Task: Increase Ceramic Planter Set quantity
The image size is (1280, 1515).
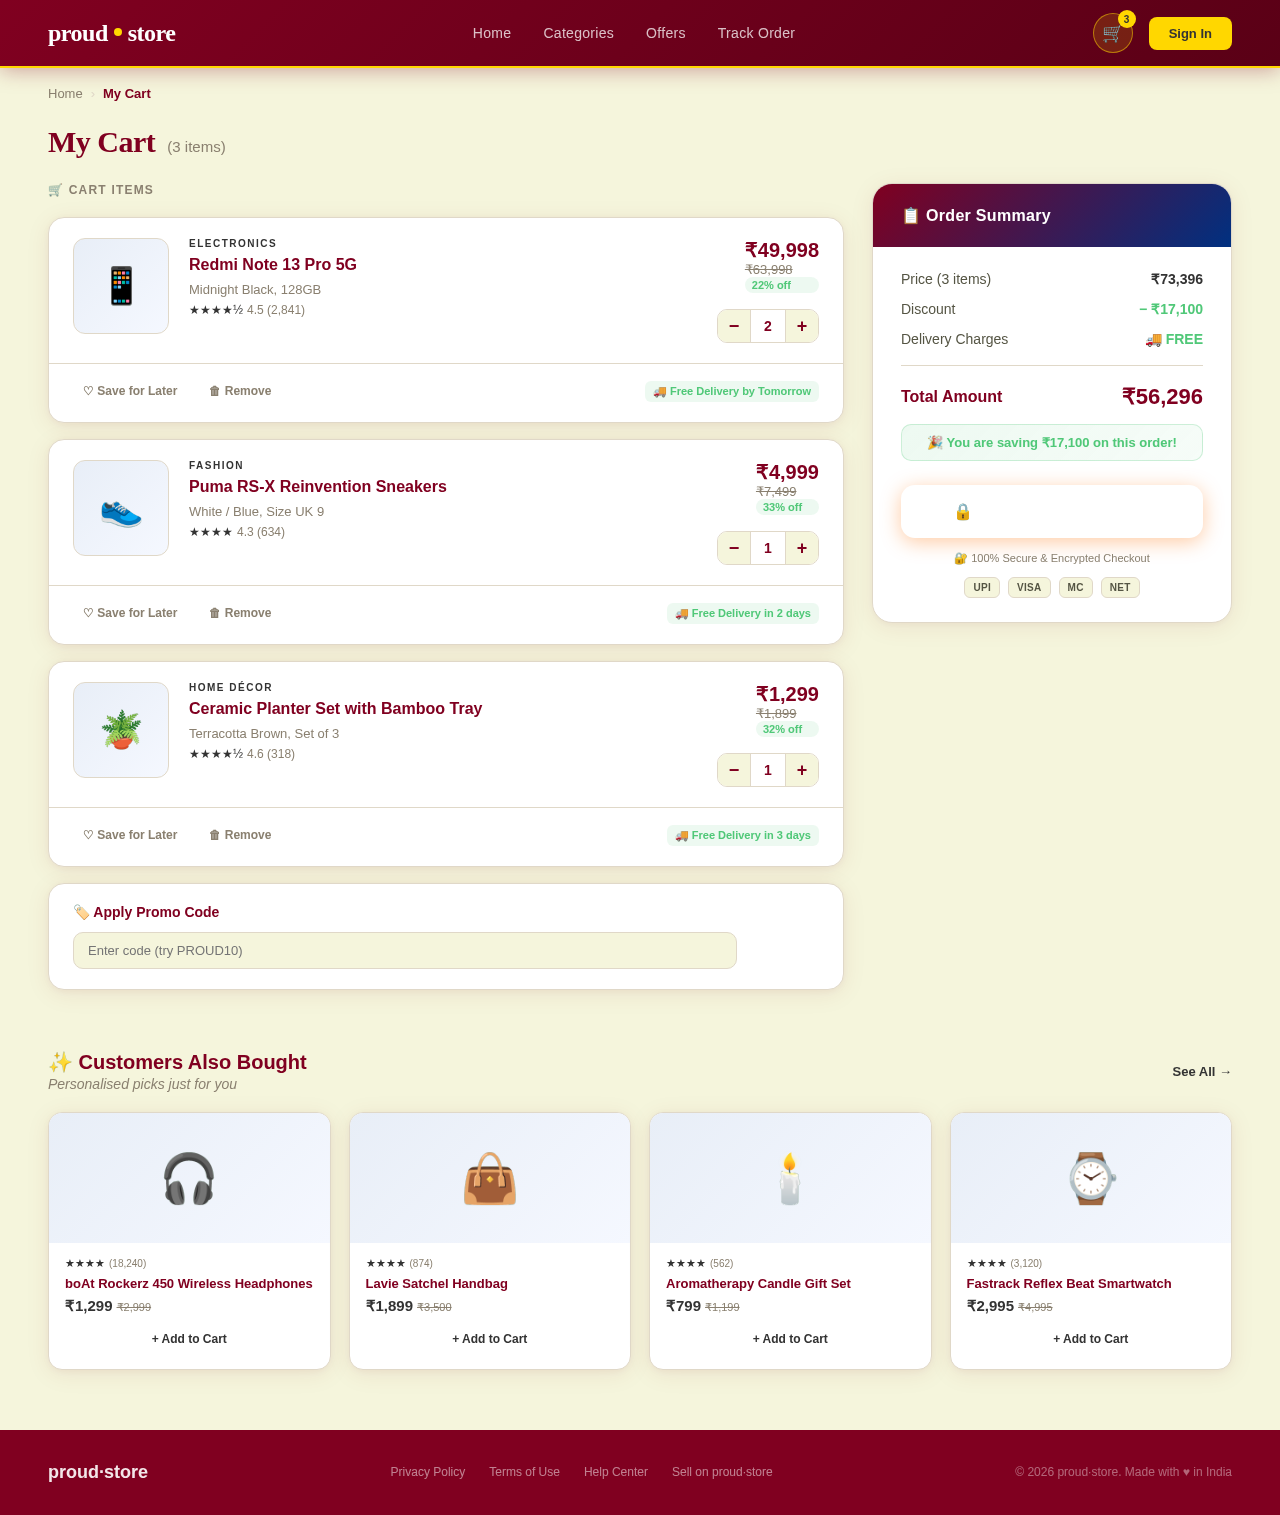Action: click(x=801, y=770)
